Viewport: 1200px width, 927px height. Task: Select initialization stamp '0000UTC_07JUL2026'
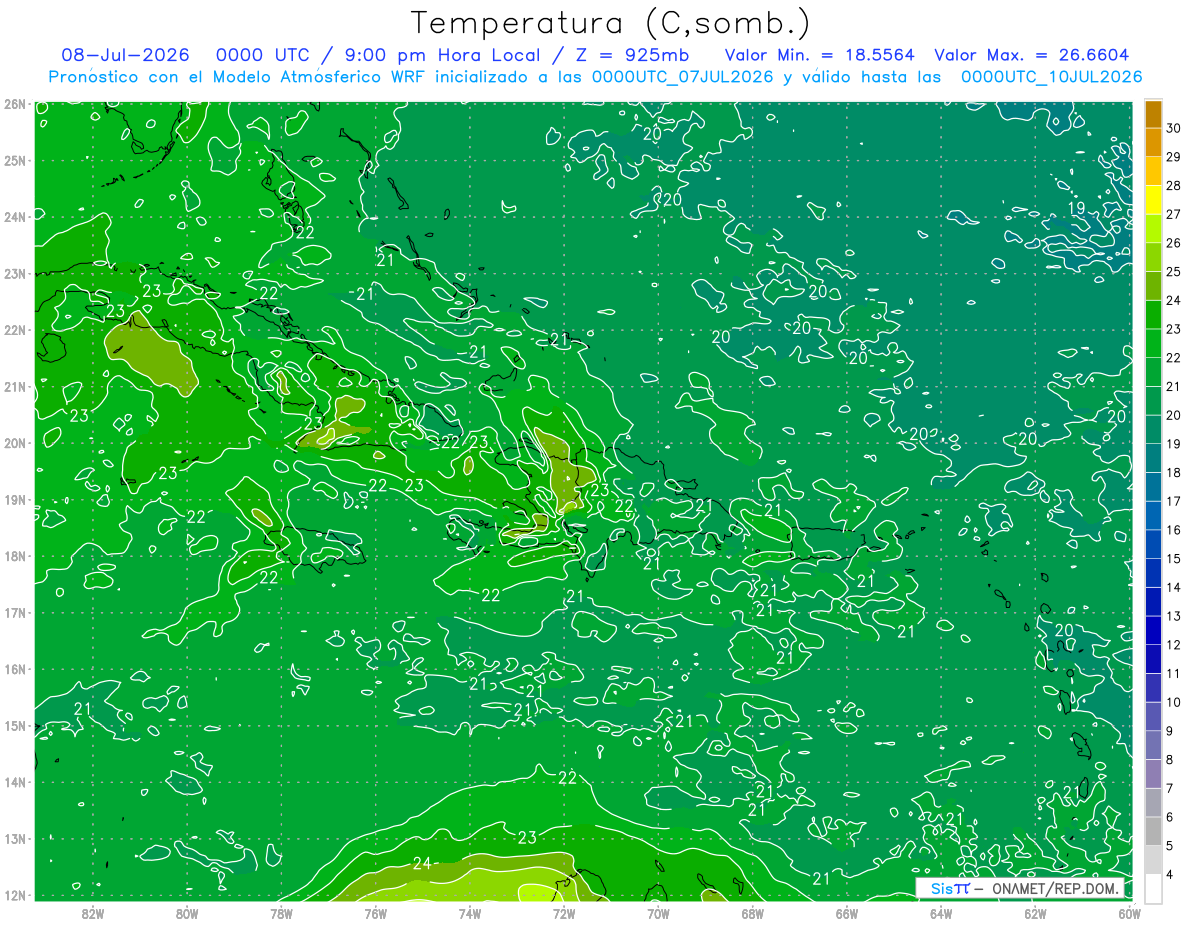tap(683, 76)
